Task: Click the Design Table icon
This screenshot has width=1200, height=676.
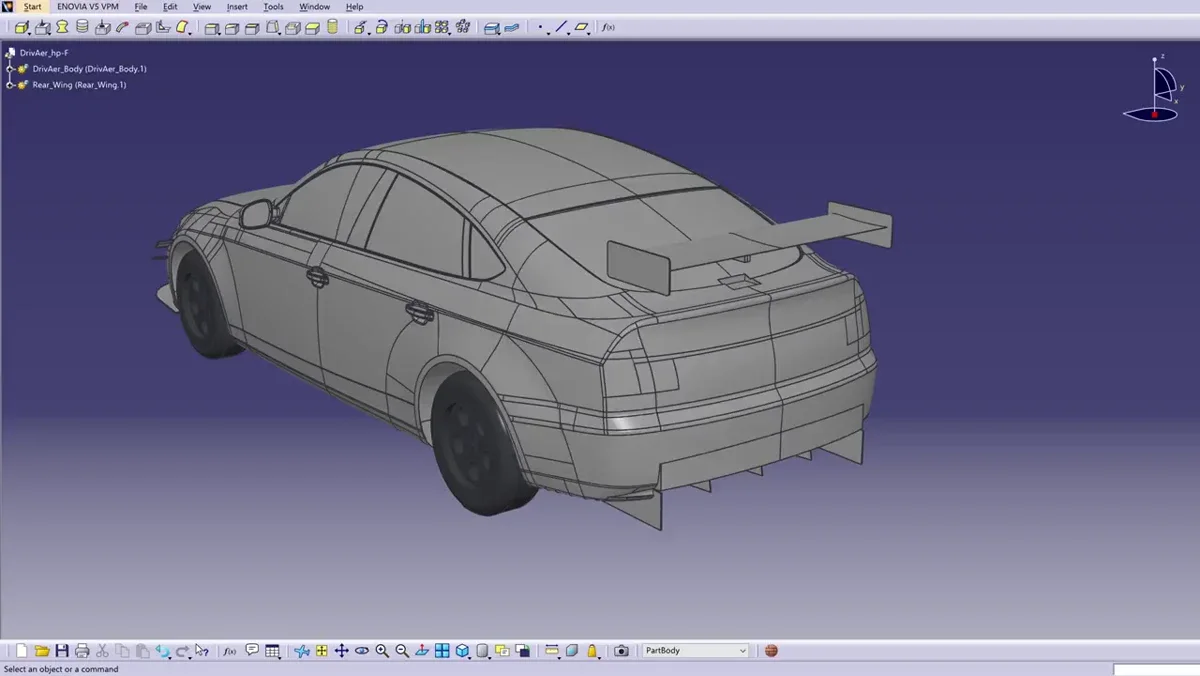Action: 272,651
